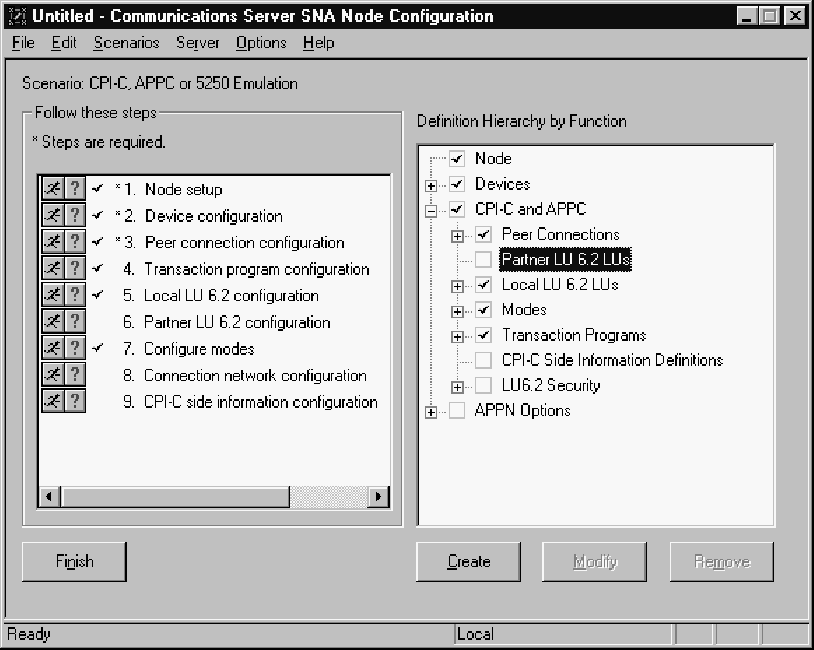The width and height of the screenshot is (814, 650).
Task: Toggle the Devices checkbox in hierarchy
Action: click(x=457, y=184)
